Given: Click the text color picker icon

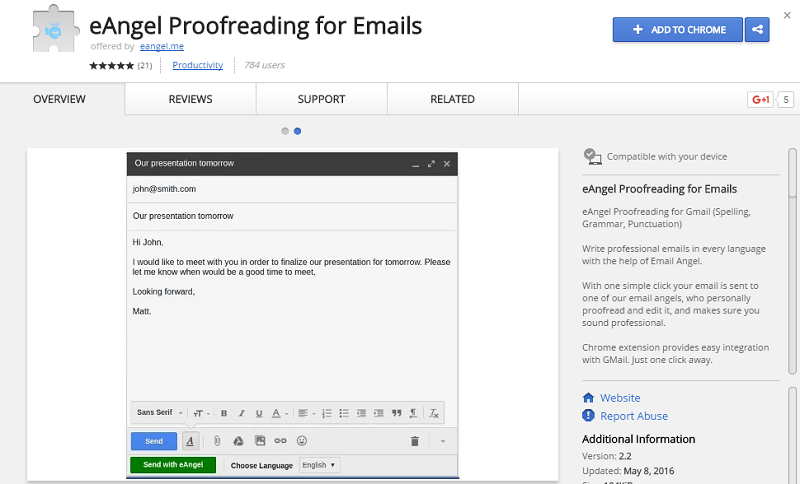Looking at the screenshot, I should [279, 413].
